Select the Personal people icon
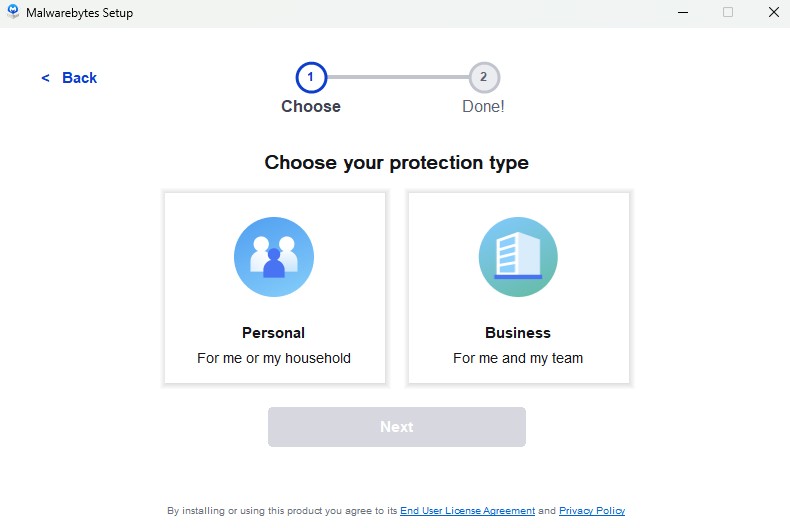 click(274, 257)
